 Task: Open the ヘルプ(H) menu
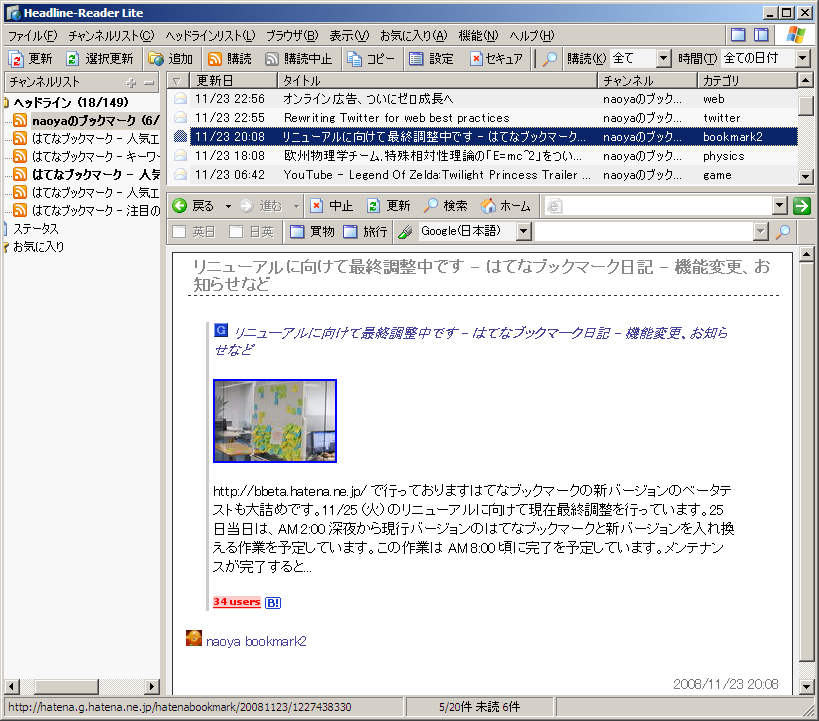[x=532, y=36]
